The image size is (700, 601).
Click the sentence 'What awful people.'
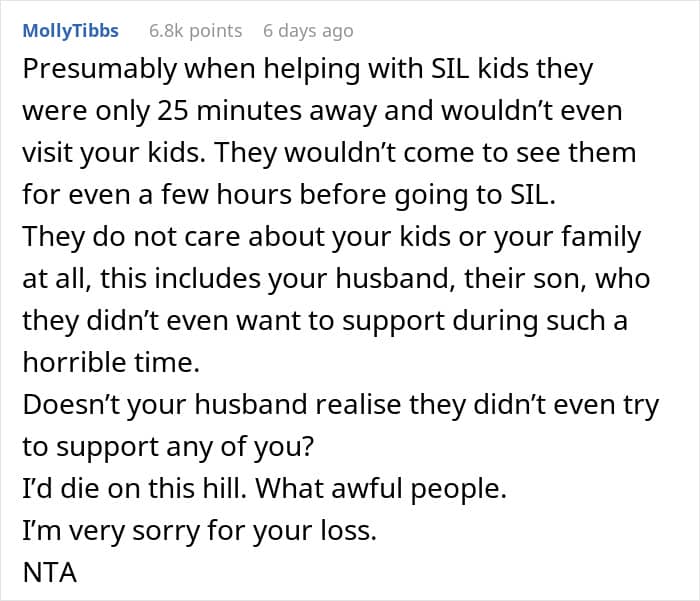coord(381,489)
